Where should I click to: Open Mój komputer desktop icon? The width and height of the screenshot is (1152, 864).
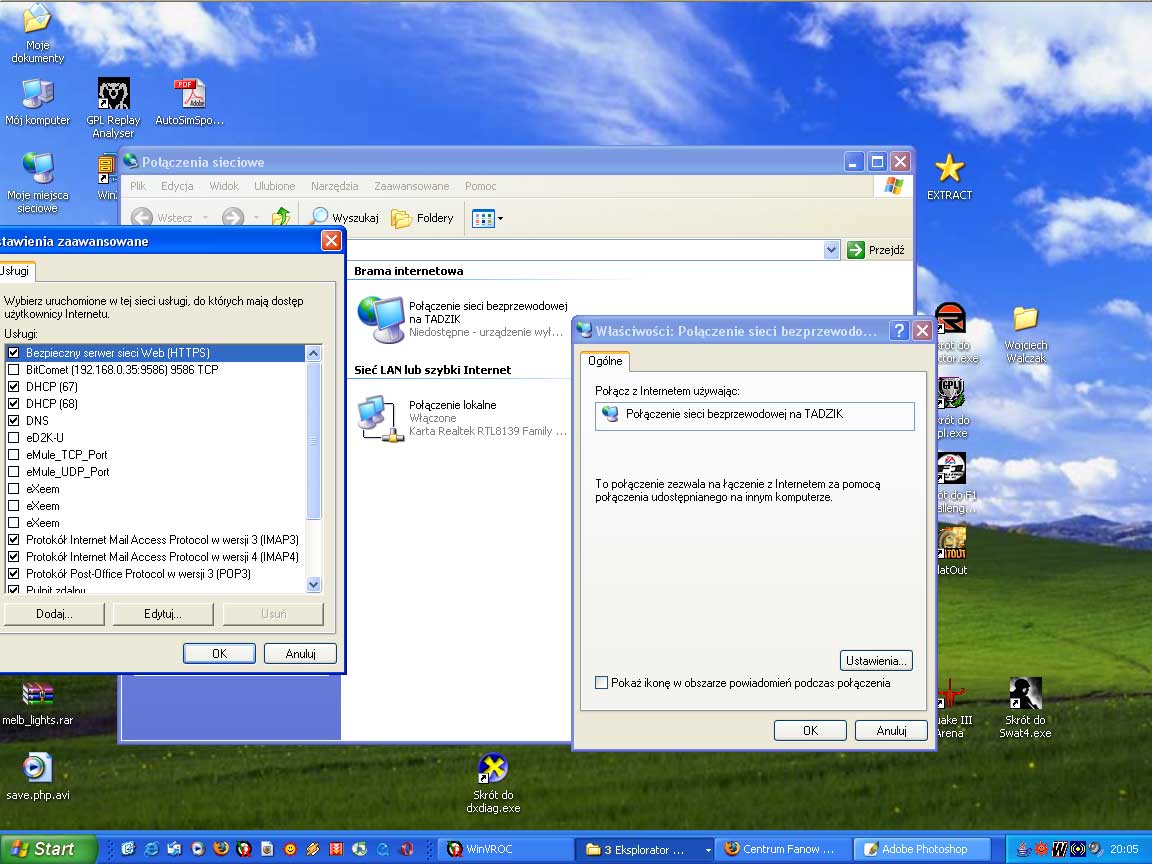[x=37, y=95]
